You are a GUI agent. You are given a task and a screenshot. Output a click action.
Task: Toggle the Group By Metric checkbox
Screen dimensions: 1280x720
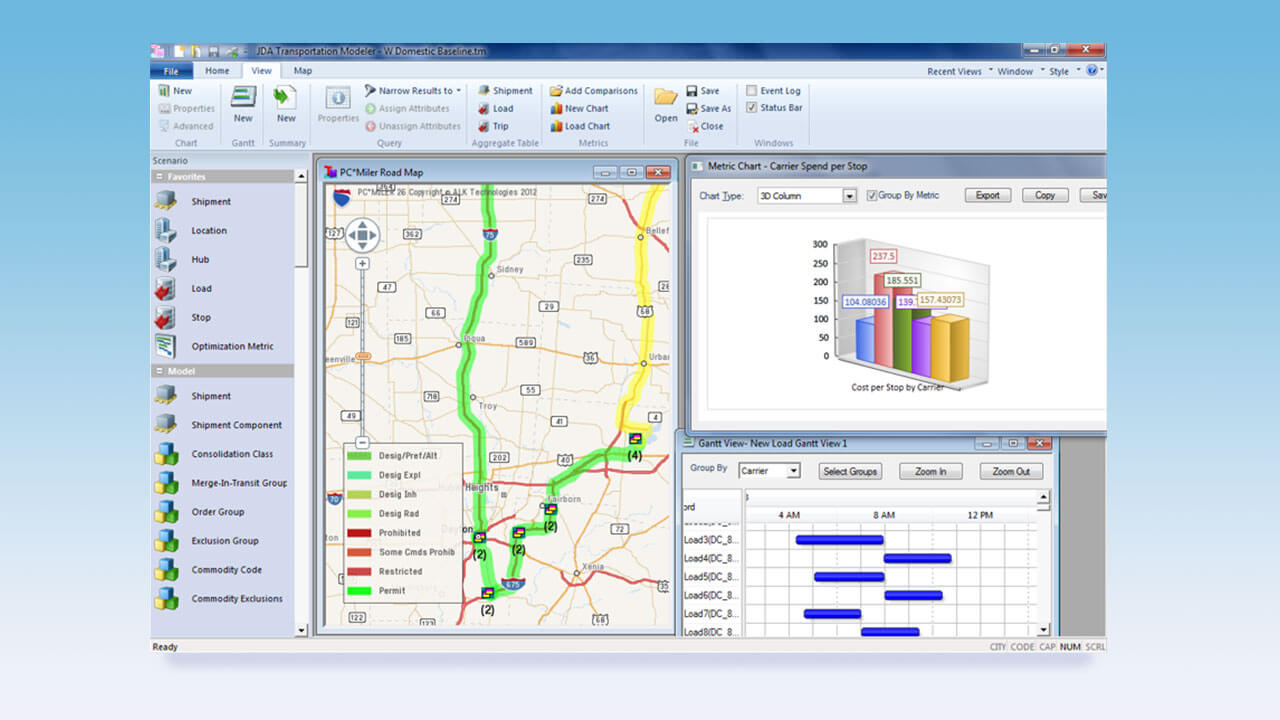tap(872, 195)
